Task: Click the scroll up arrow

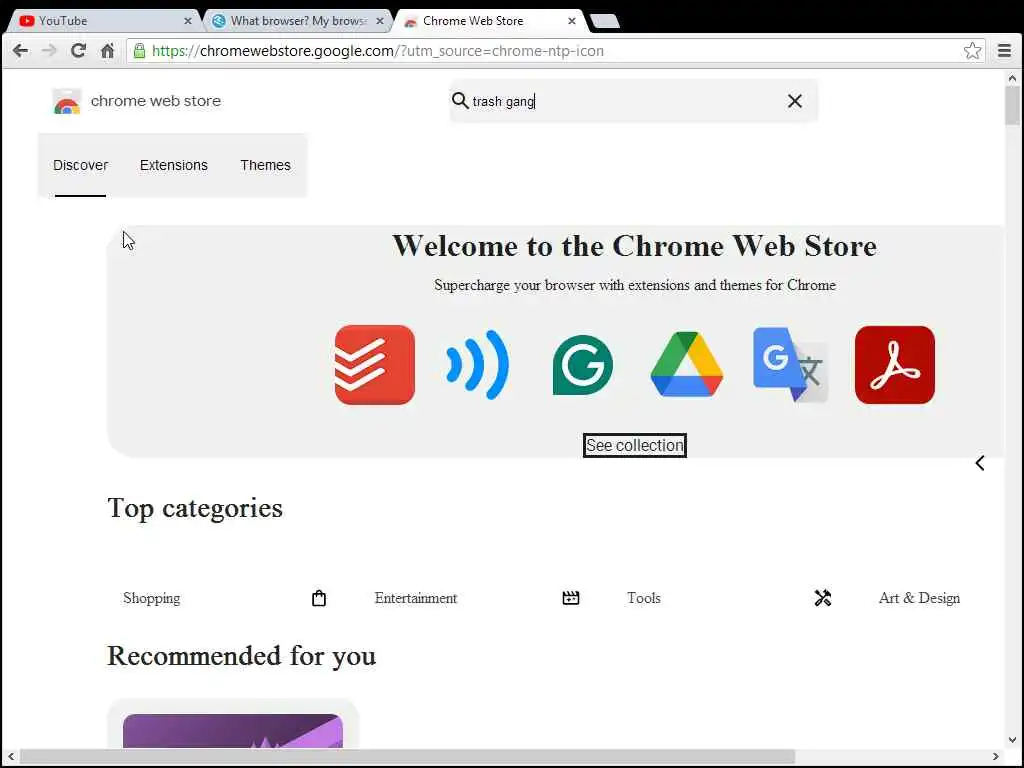Action: tap(1012, 78)
